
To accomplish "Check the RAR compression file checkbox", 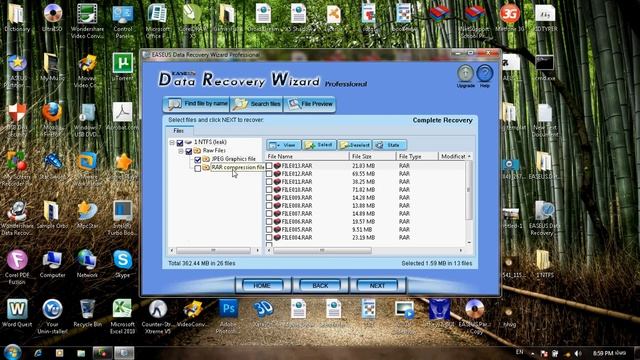I will (x=198, y=168).
